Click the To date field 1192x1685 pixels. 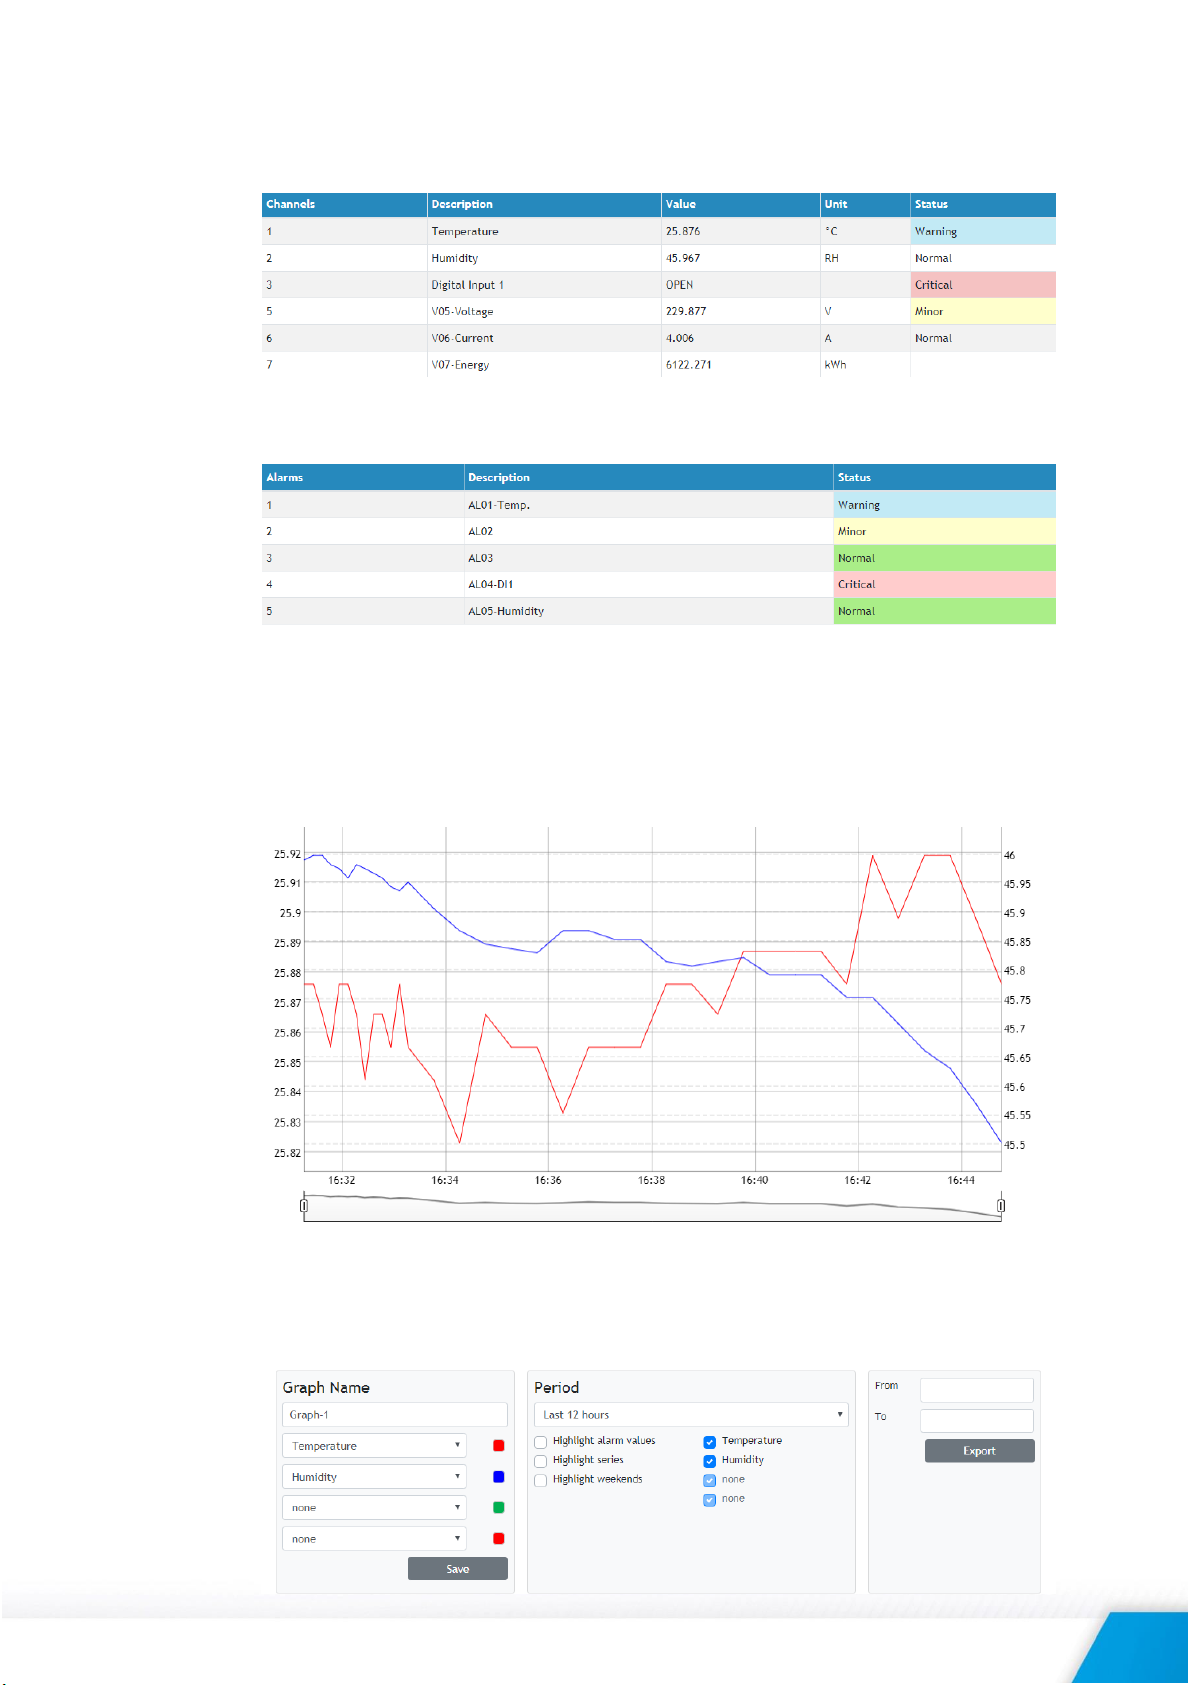pos(977,1421)
